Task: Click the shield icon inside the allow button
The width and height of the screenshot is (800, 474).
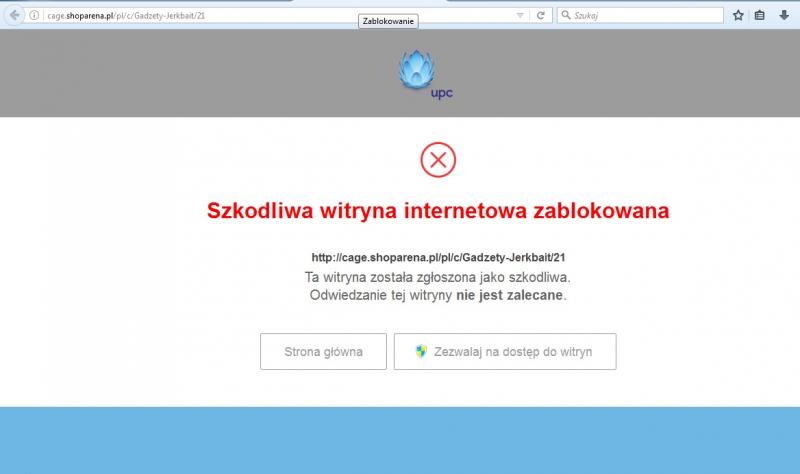Action: tap(422, 352)
